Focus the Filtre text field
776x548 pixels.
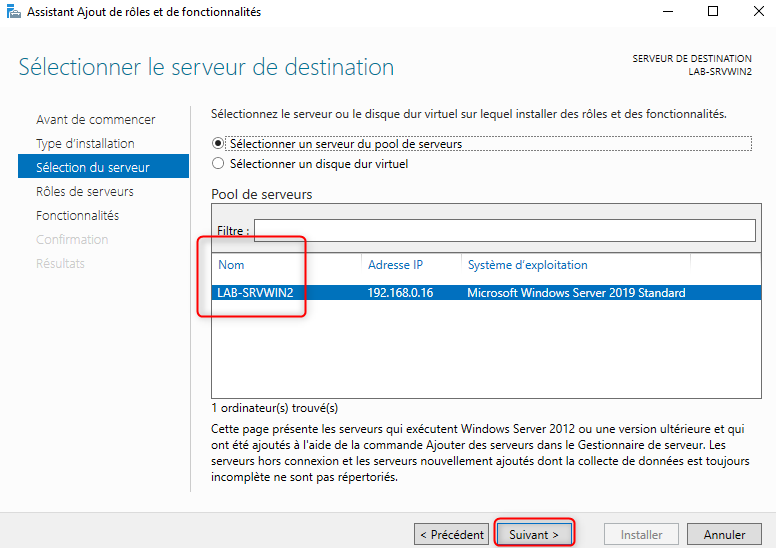pos(504,230)
